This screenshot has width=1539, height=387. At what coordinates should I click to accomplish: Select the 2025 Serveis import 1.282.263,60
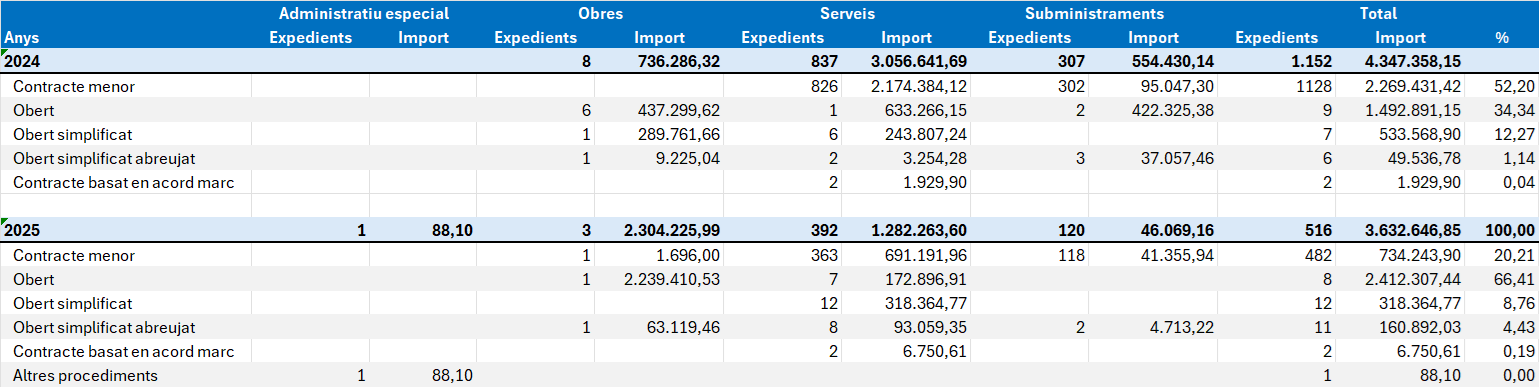click(918, 230)
